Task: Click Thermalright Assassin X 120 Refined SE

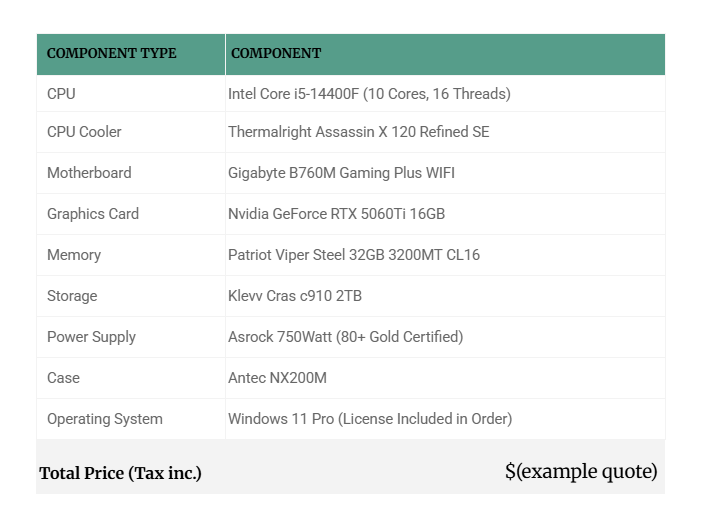Action: coord(358,132)
